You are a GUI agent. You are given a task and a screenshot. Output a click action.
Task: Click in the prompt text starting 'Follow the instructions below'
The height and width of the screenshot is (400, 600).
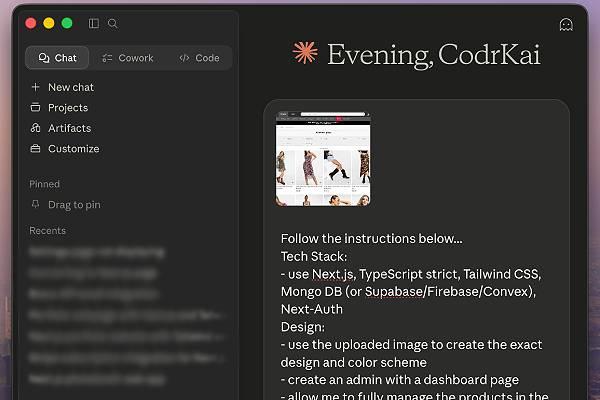372,238
